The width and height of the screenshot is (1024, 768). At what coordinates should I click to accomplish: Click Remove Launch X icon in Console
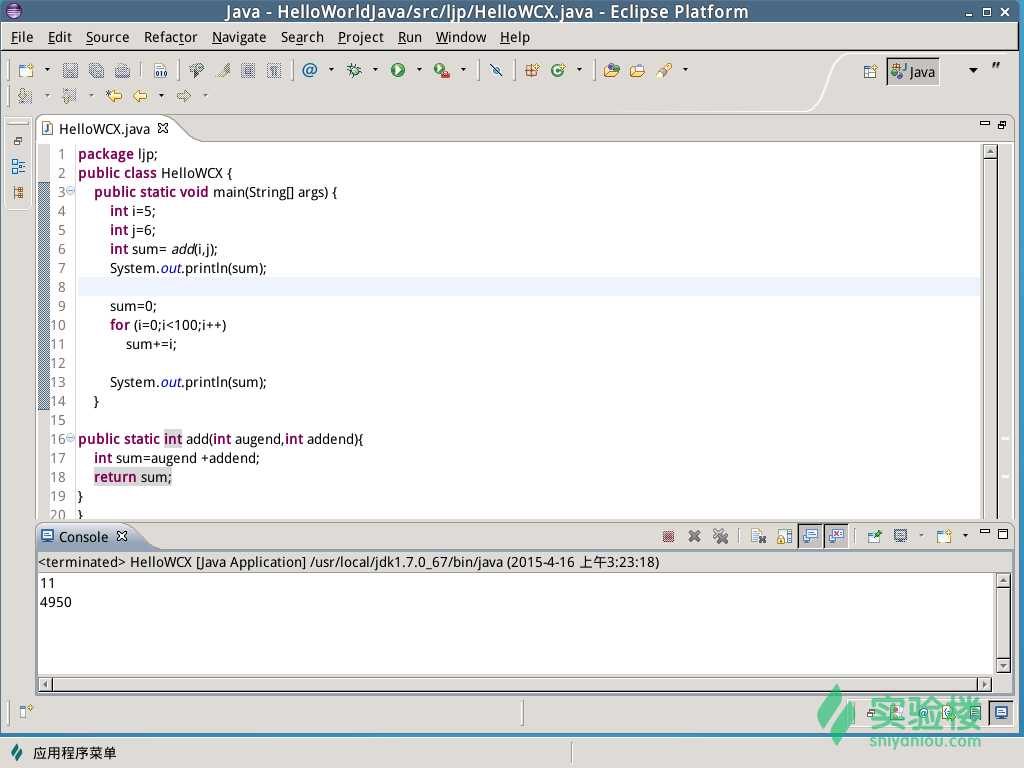tap(694, 537)
